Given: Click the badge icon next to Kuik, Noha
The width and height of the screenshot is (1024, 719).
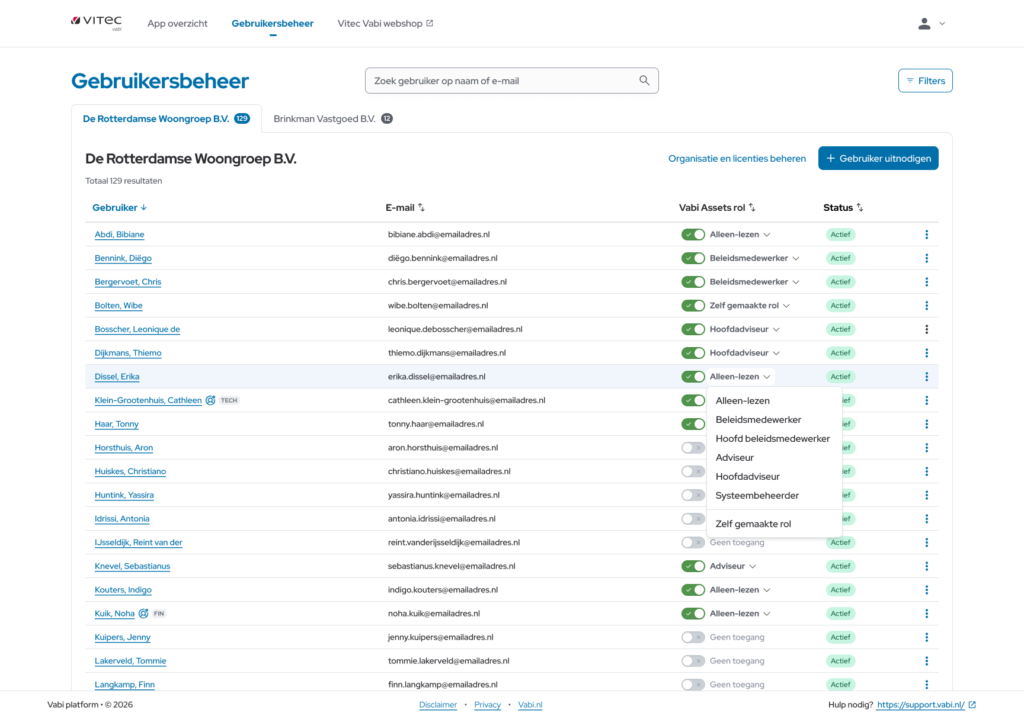Looking at the screenshot, I should [x=143, y=614].
